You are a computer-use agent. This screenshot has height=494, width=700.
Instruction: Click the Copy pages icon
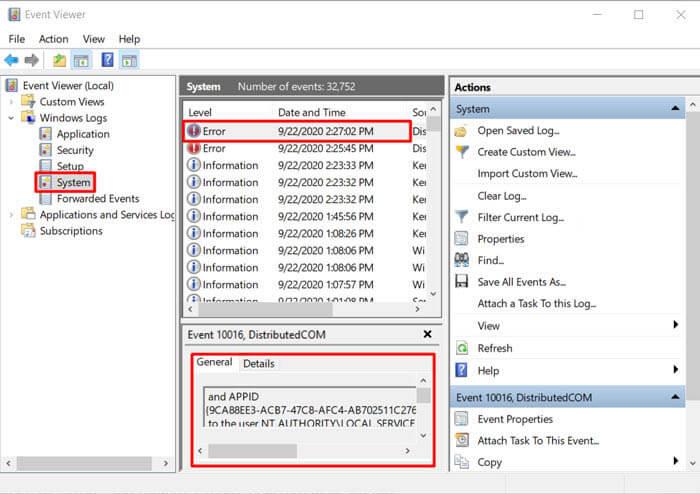(462, 462)
